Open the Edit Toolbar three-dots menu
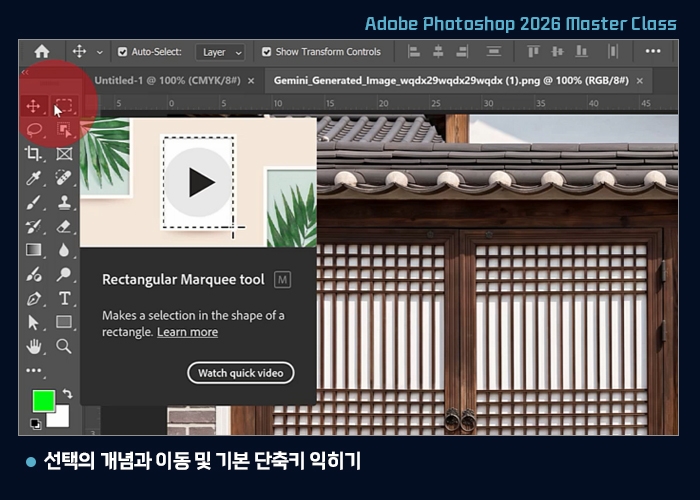This screenshot has width=700, height=500. pos(33,370)
